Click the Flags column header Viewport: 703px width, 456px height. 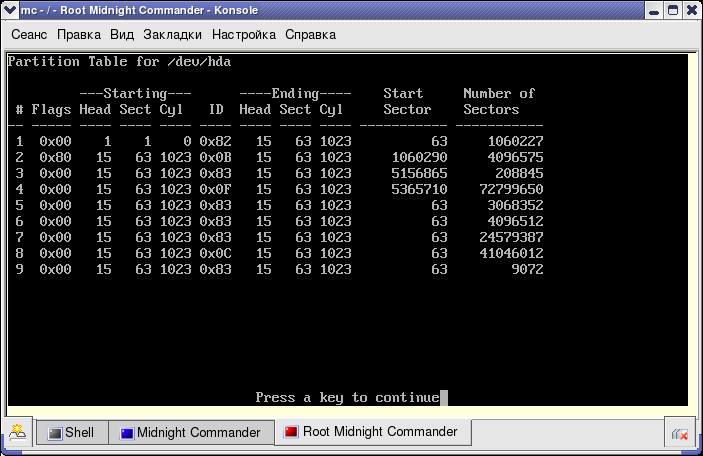point(51,110)
